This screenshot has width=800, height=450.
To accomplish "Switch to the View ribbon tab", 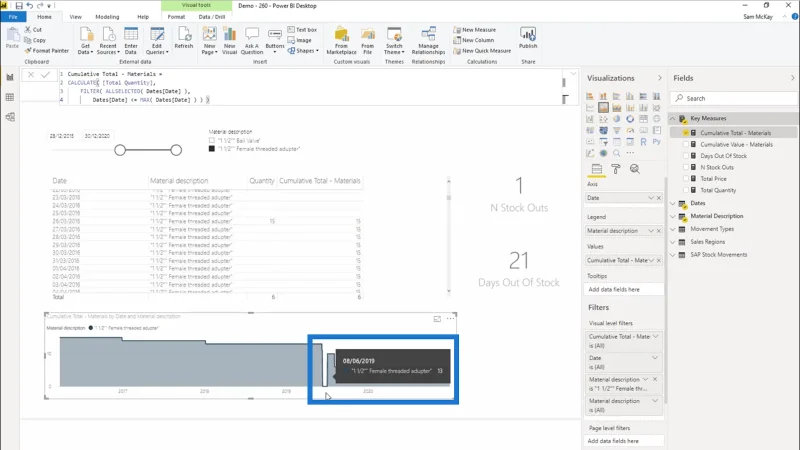I will (76, 17).
